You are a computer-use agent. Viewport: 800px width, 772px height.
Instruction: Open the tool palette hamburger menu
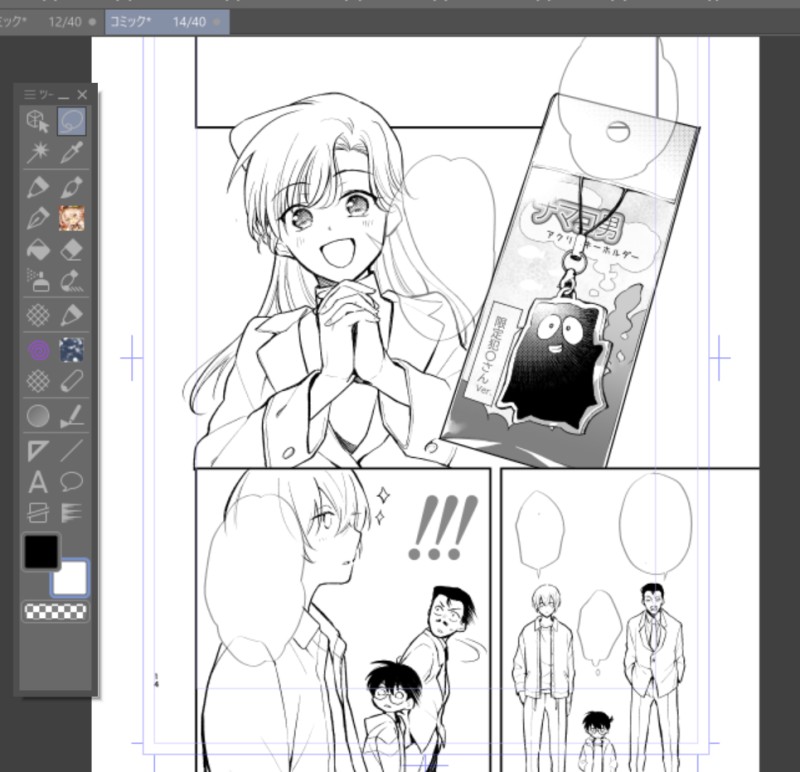(x=30, y=94)
